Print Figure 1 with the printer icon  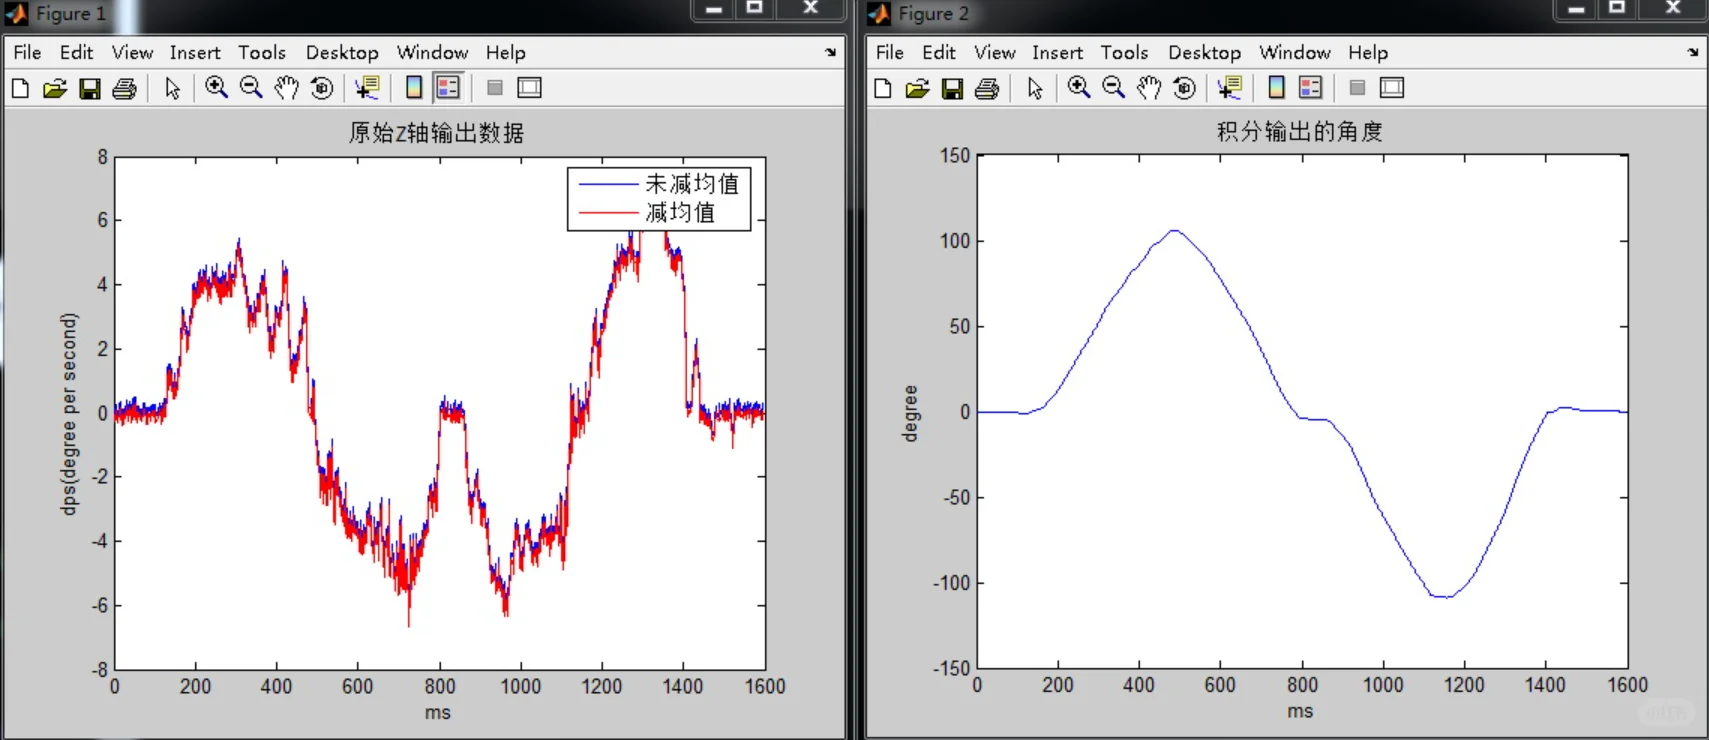click(124, 88)
